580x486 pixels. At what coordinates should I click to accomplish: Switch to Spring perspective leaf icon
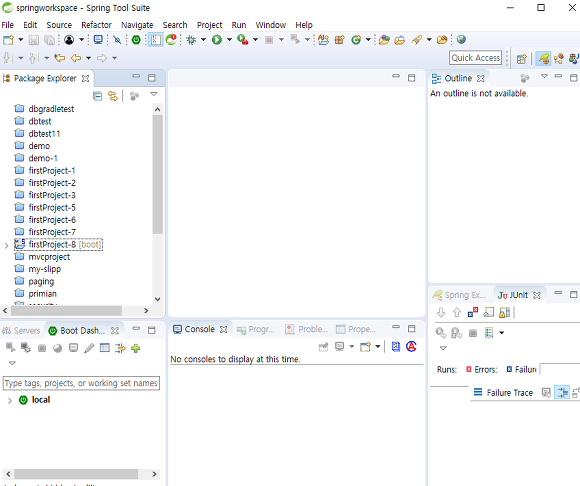coord(543,58)
